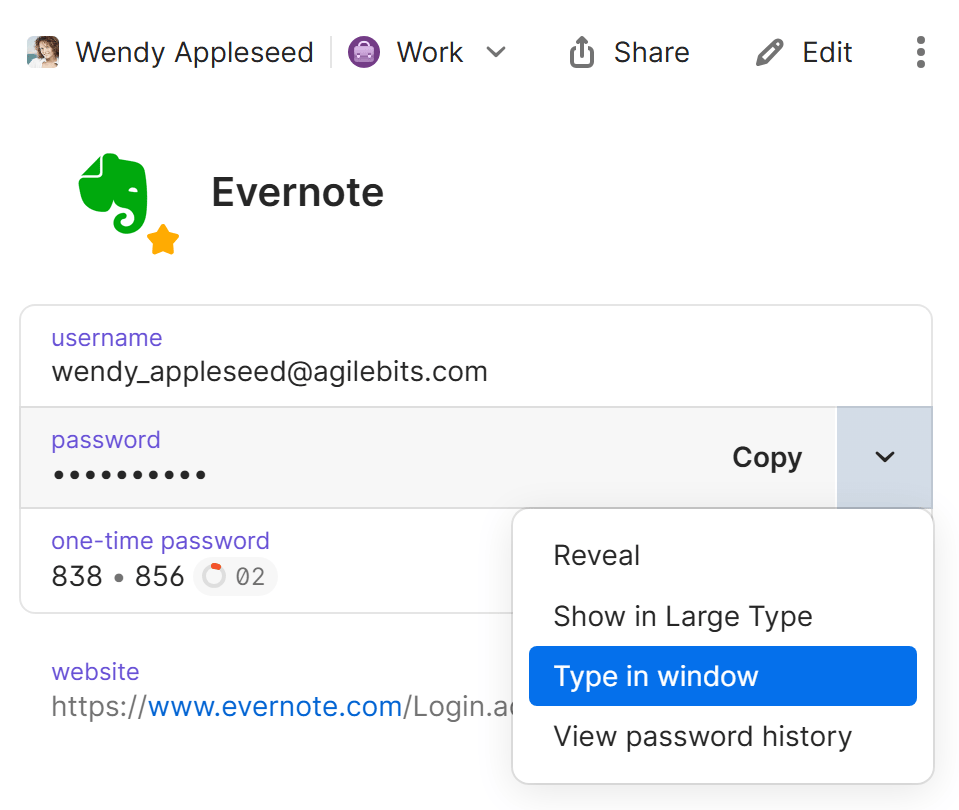Click the Work vault name
This screenshot has height=810, width=959.
430,52
